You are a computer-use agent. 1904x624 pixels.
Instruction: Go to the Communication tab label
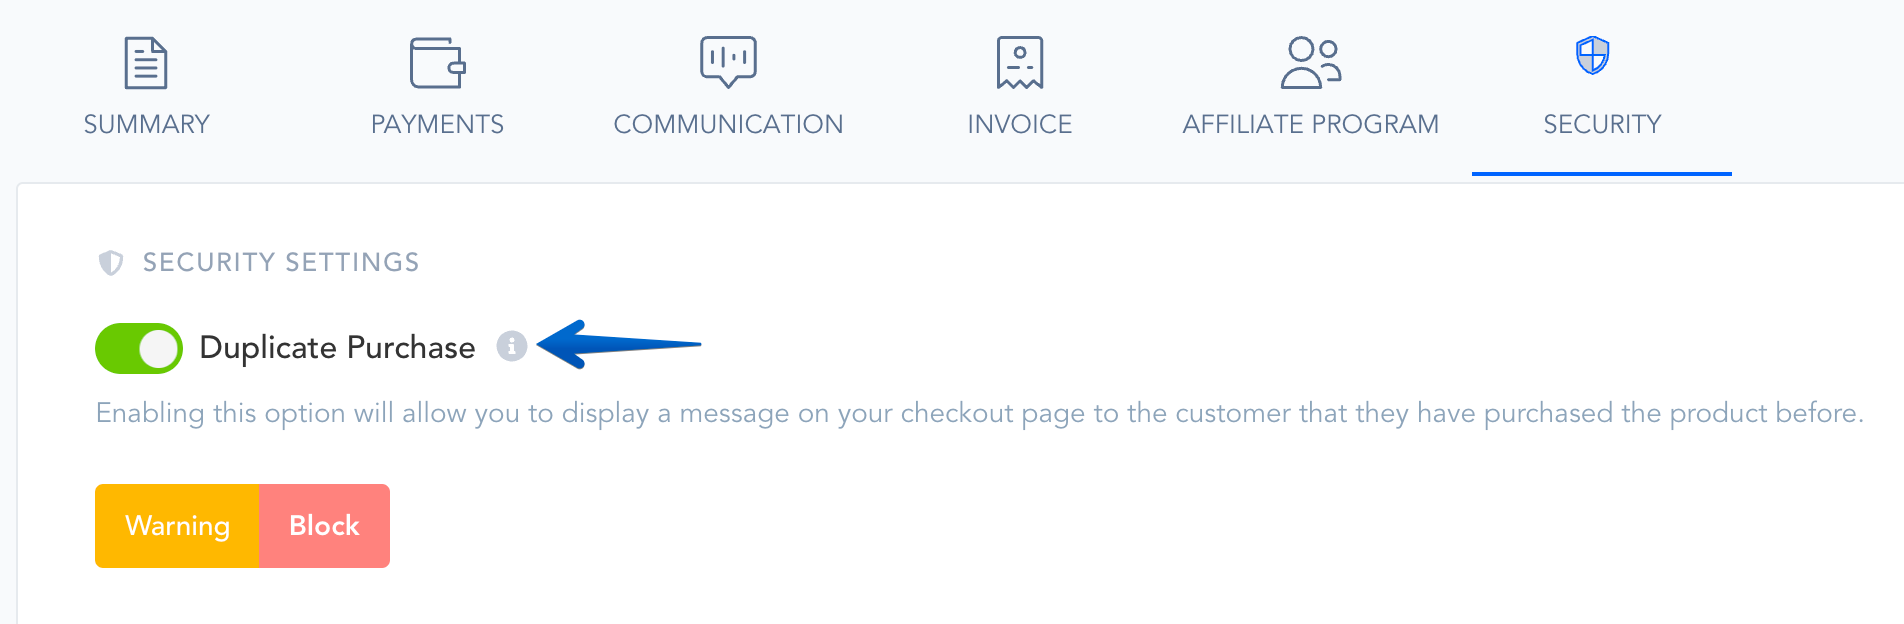coord(728,124)
